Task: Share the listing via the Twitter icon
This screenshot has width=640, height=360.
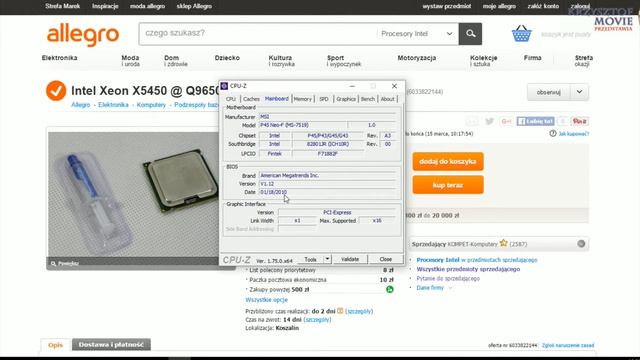Action: (x=489, y=121)
